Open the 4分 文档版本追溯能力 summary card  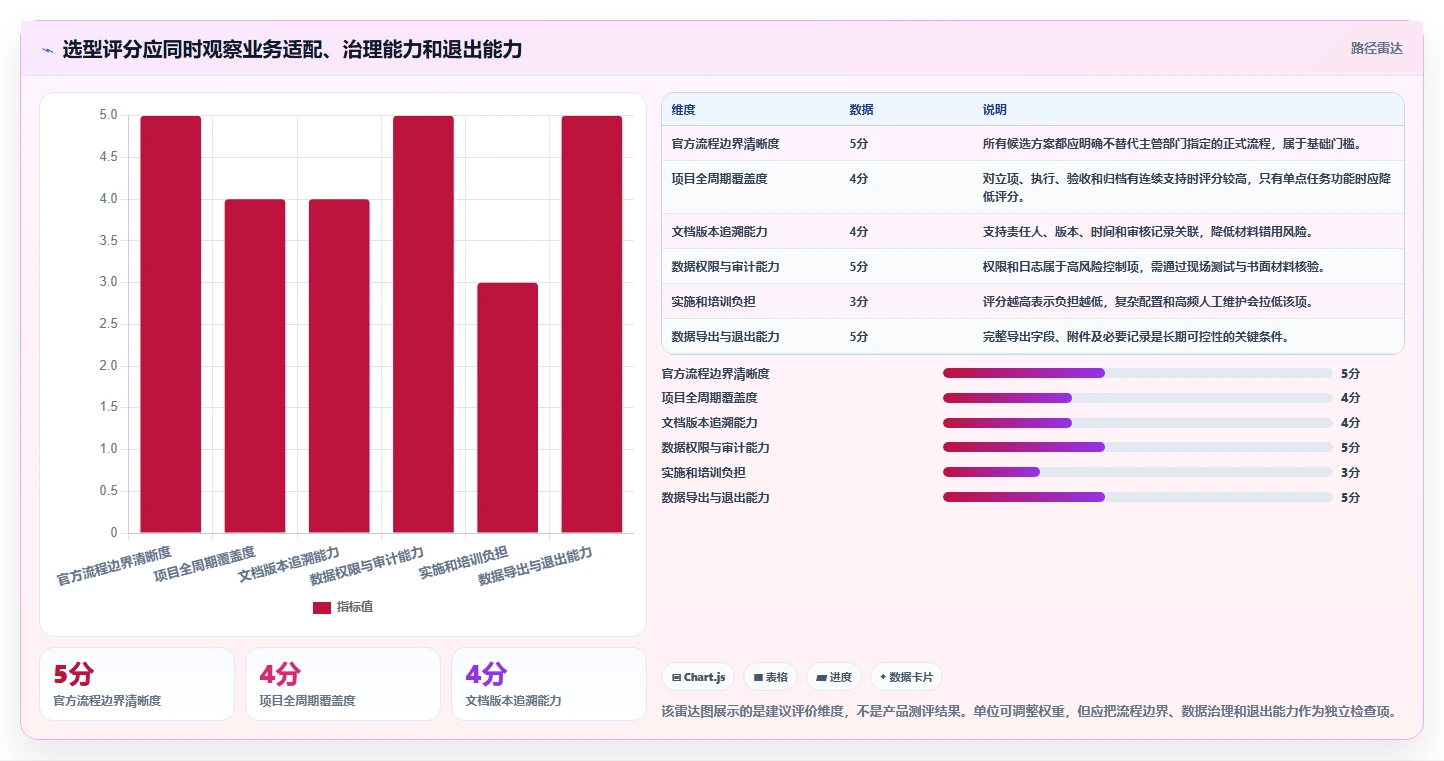tap(549, 684)
